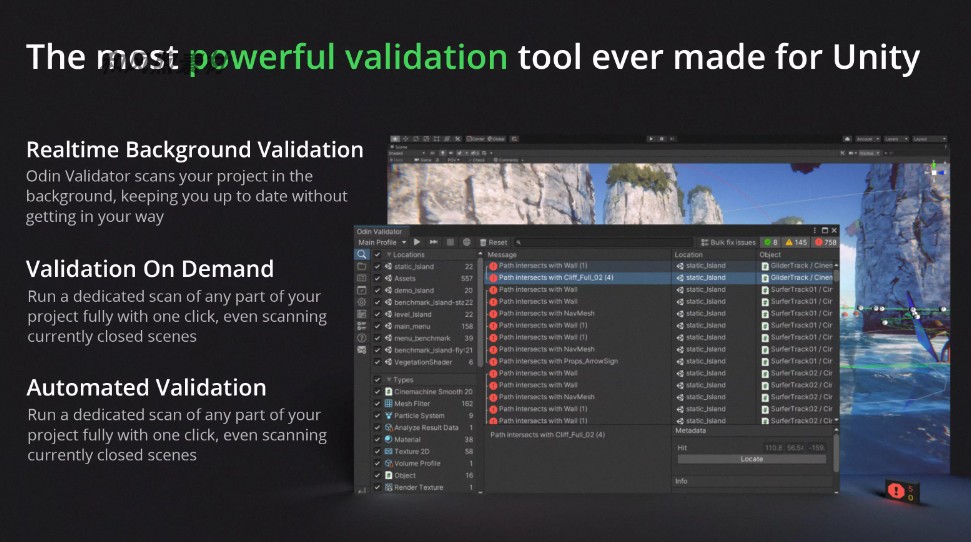The image size is (971, 542).
Task: Select the Scene tab in the Unity editor
Action: [399, 147]
